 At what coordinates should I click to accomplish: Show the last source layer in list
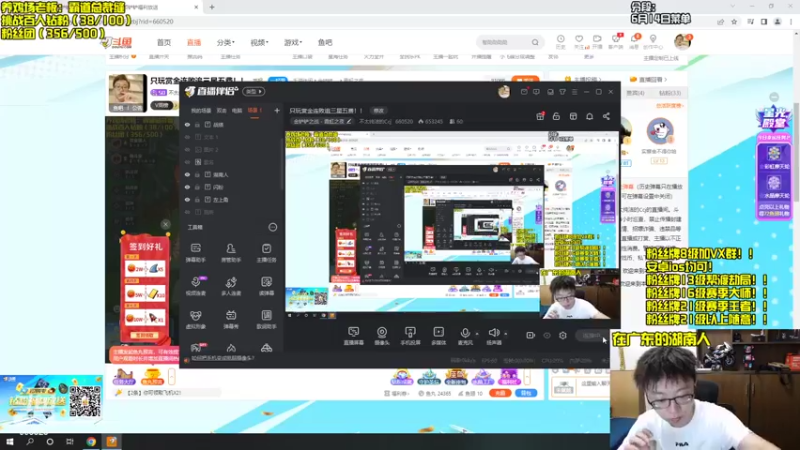click(x=187, y=212)
